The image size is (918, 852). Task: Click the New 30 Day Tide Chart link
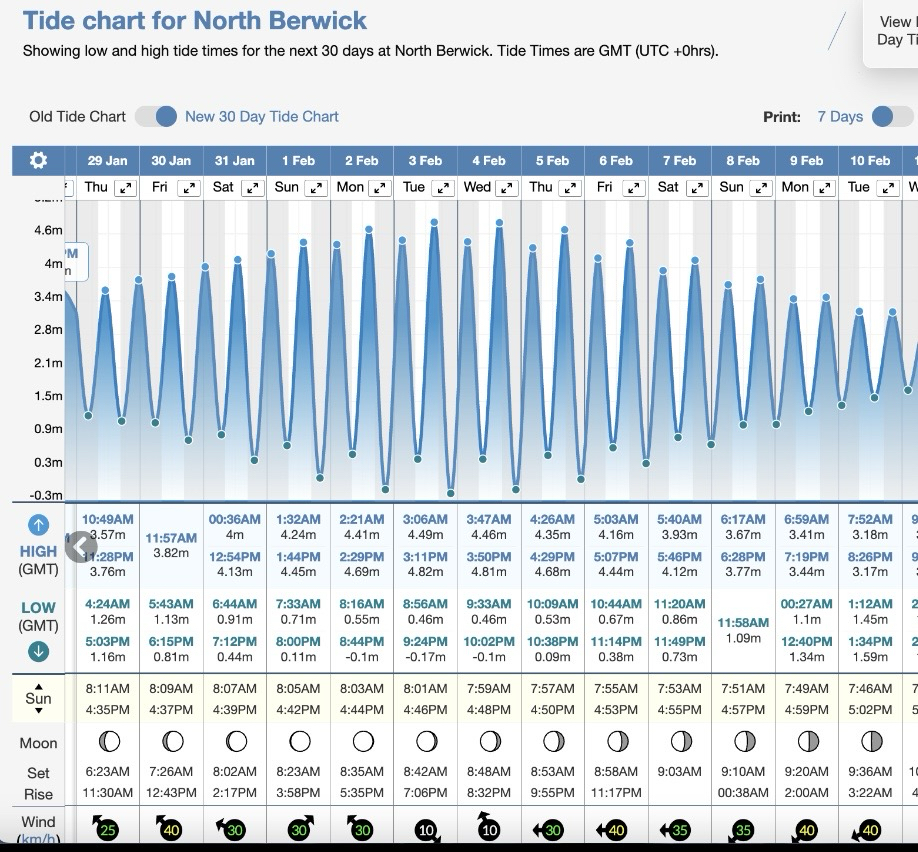point(262,117)
